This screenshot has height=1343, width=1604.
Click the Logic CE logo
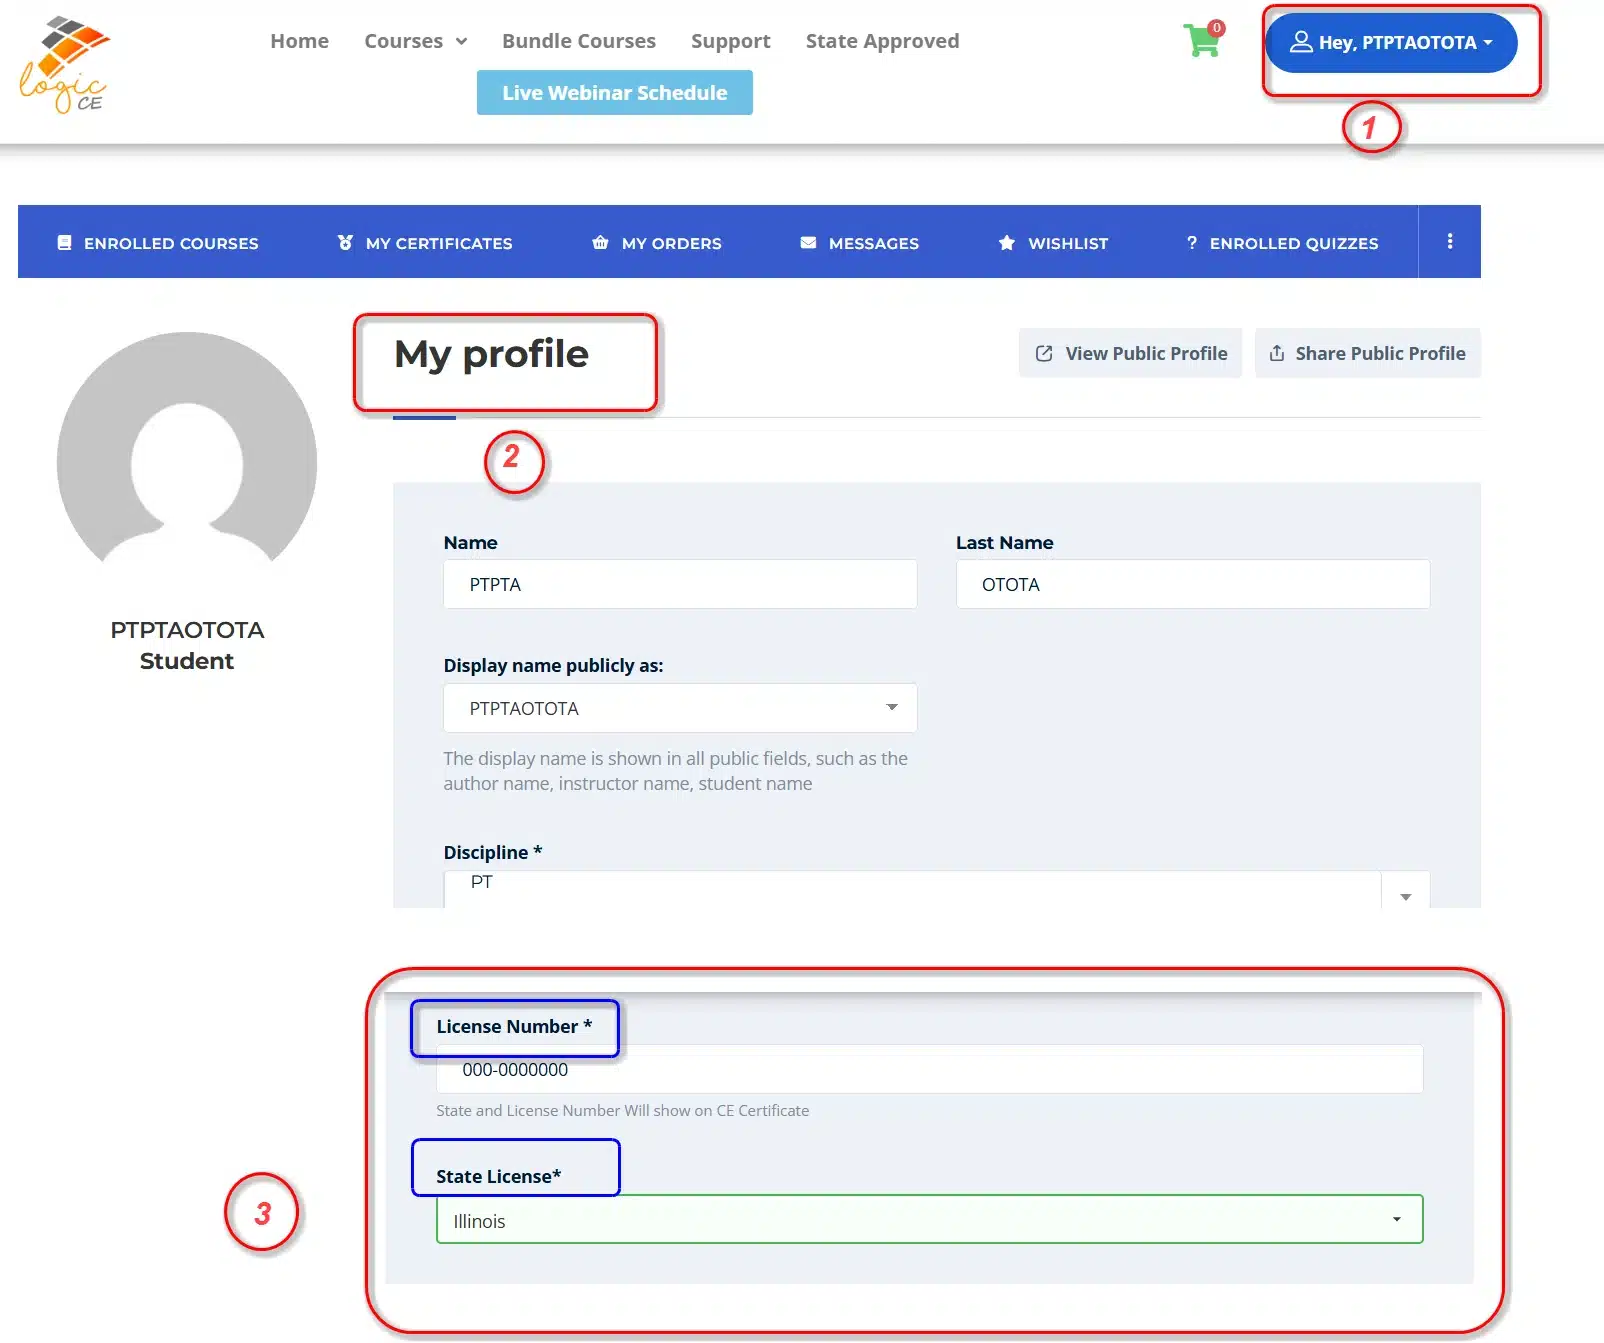point(65,65)
